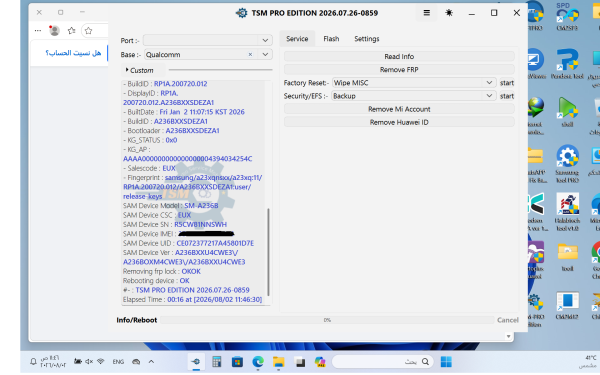This screenshot has height=375, width=600.
Task: Open the 'tool v1.0' desktop shortcut
Action: (567, 212)
